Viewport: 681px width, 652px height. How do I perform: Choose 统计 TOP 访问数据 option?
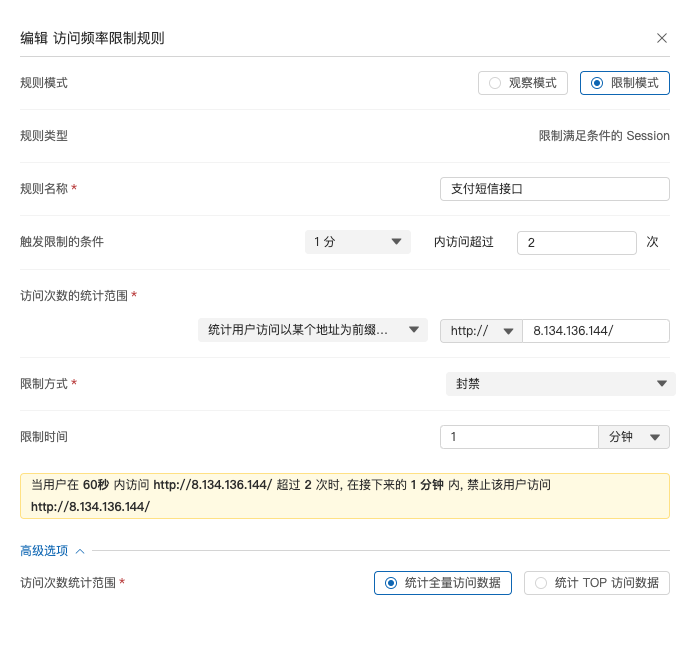pos(596,583)
